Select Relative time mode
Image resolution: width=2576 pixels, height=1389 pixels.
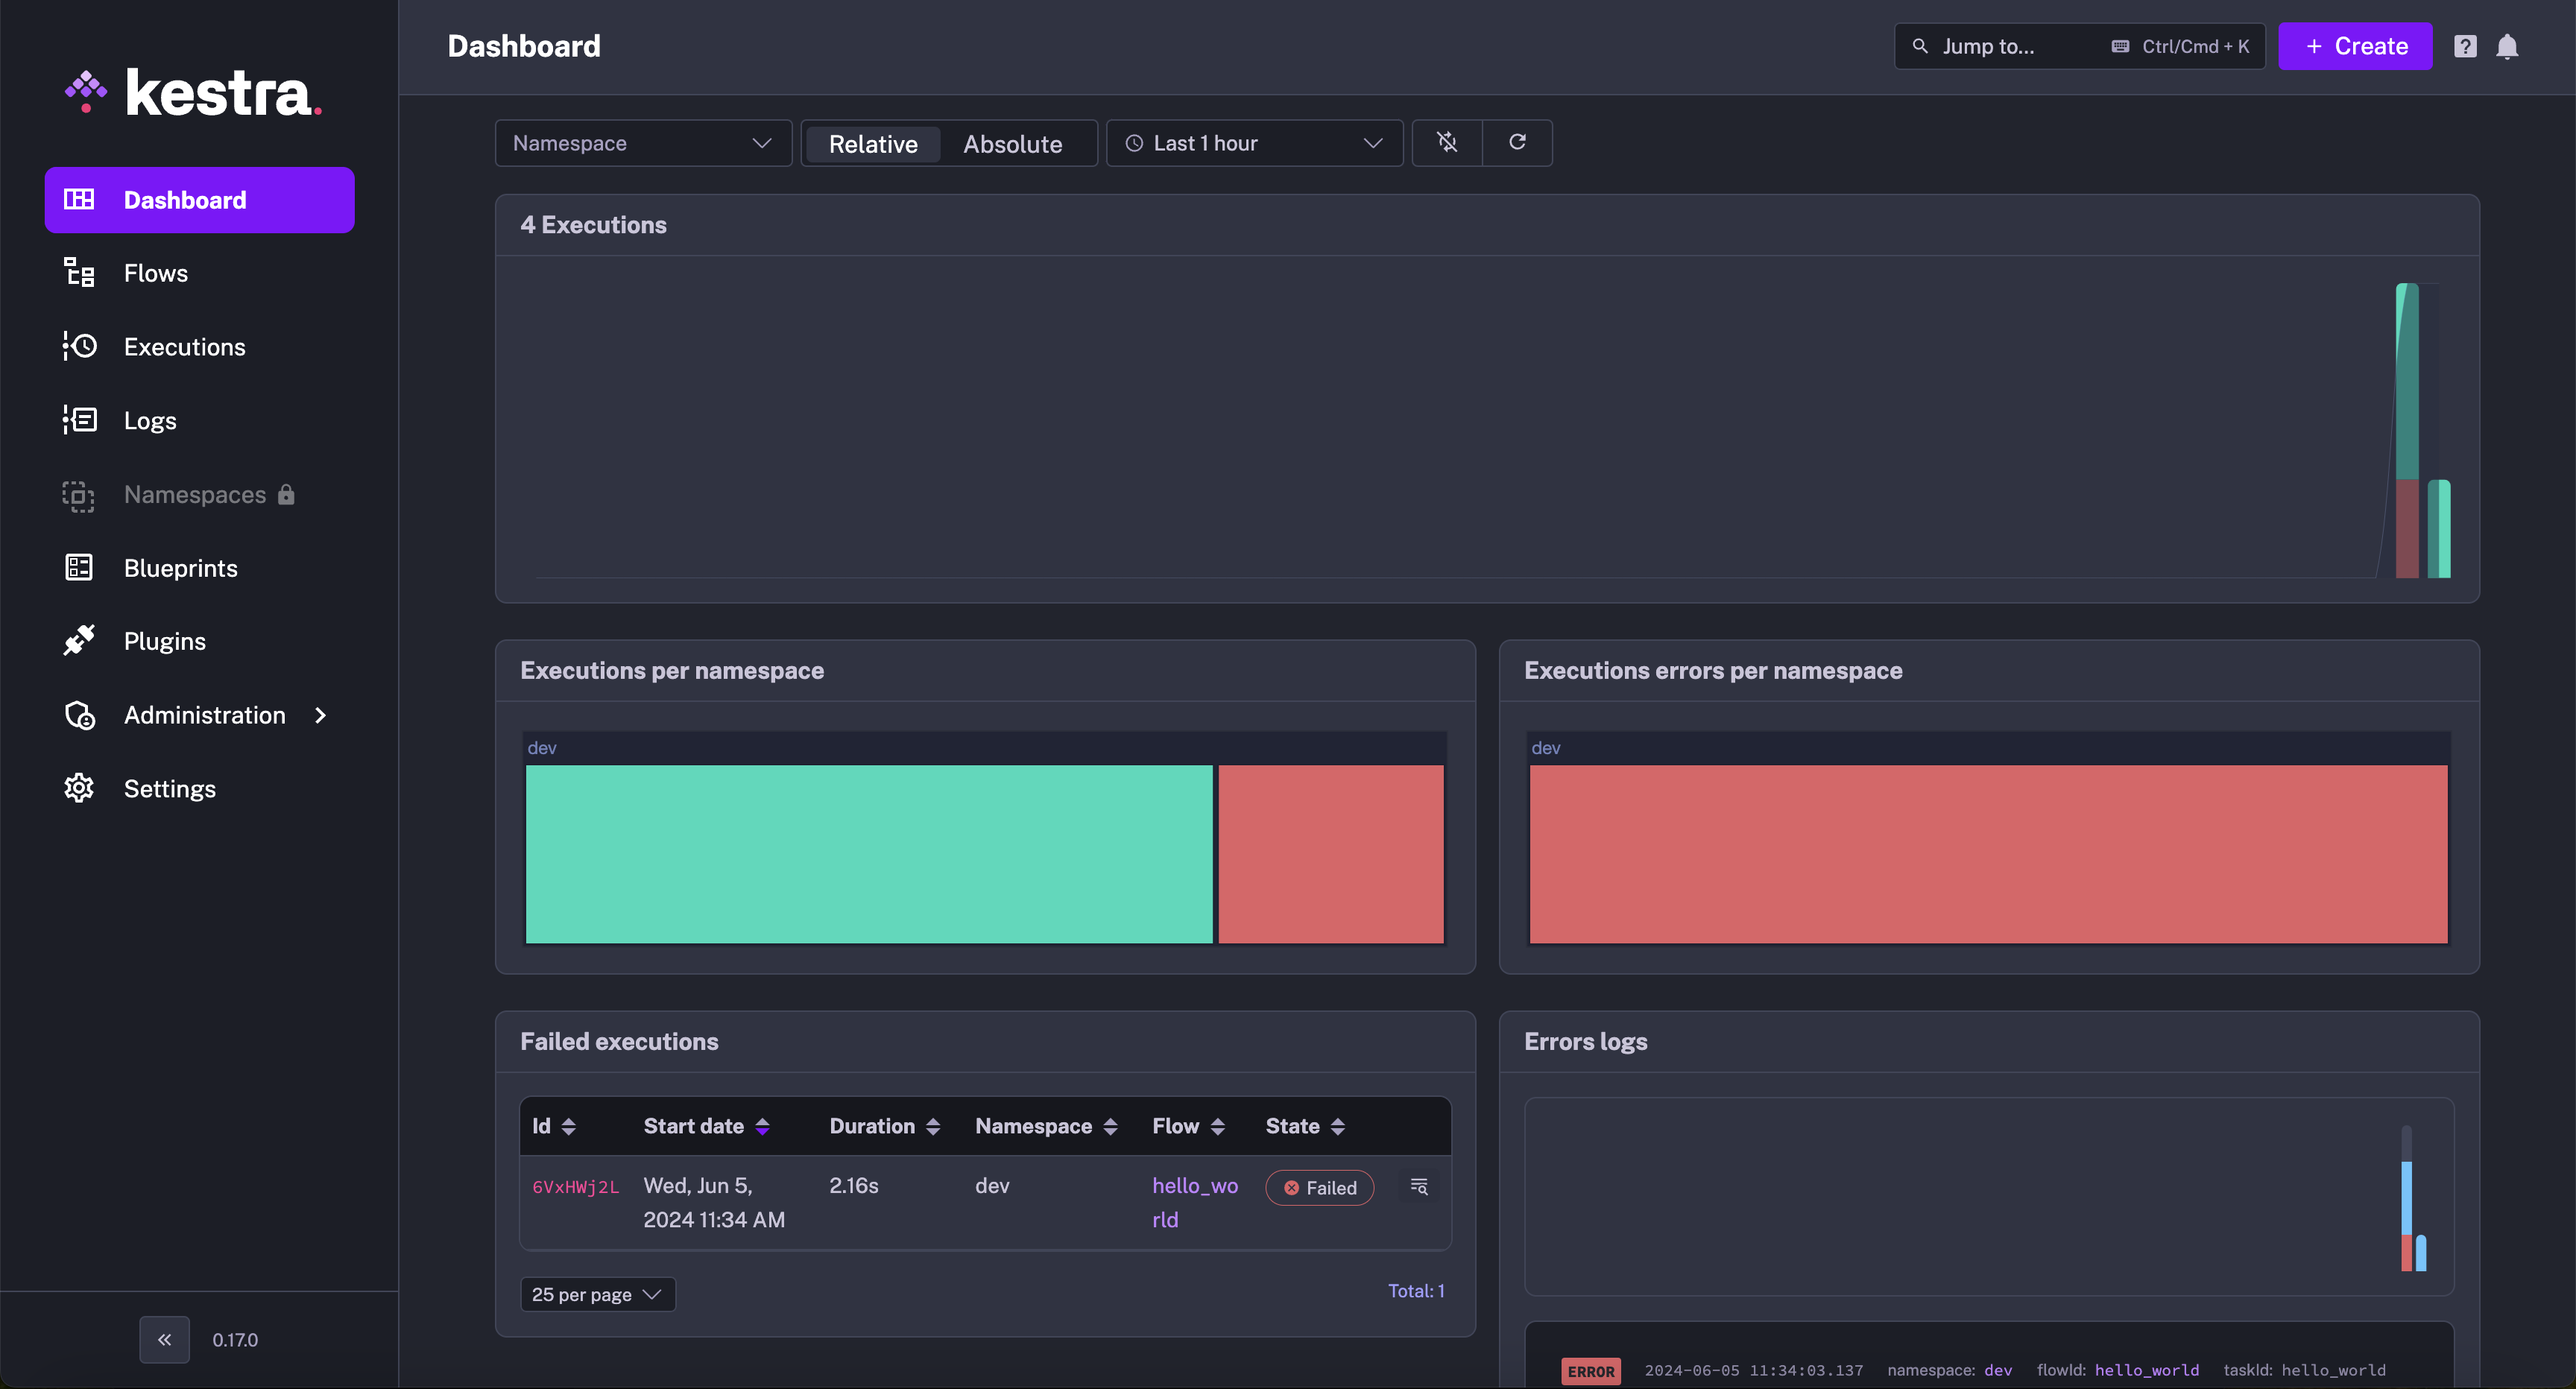872,143
